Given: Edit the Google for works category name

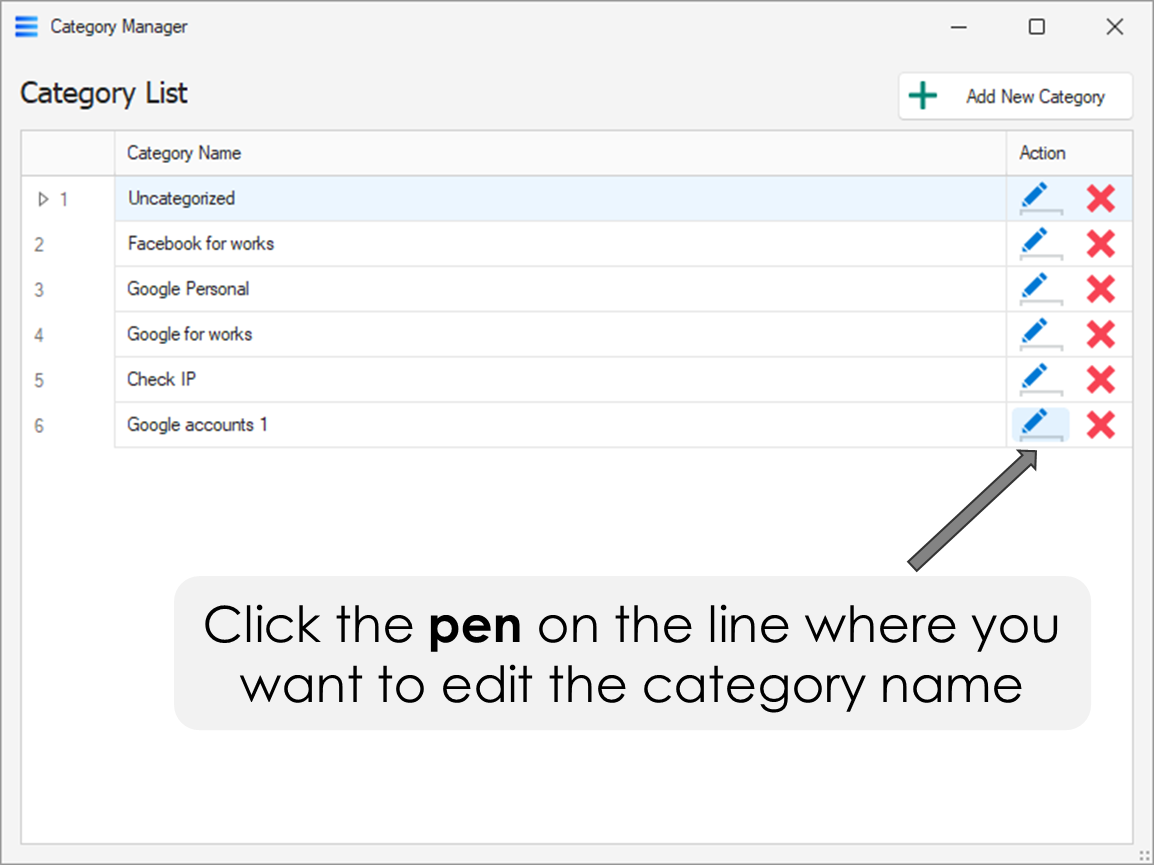Looking at the screenshot, I should coord(1039,334).
